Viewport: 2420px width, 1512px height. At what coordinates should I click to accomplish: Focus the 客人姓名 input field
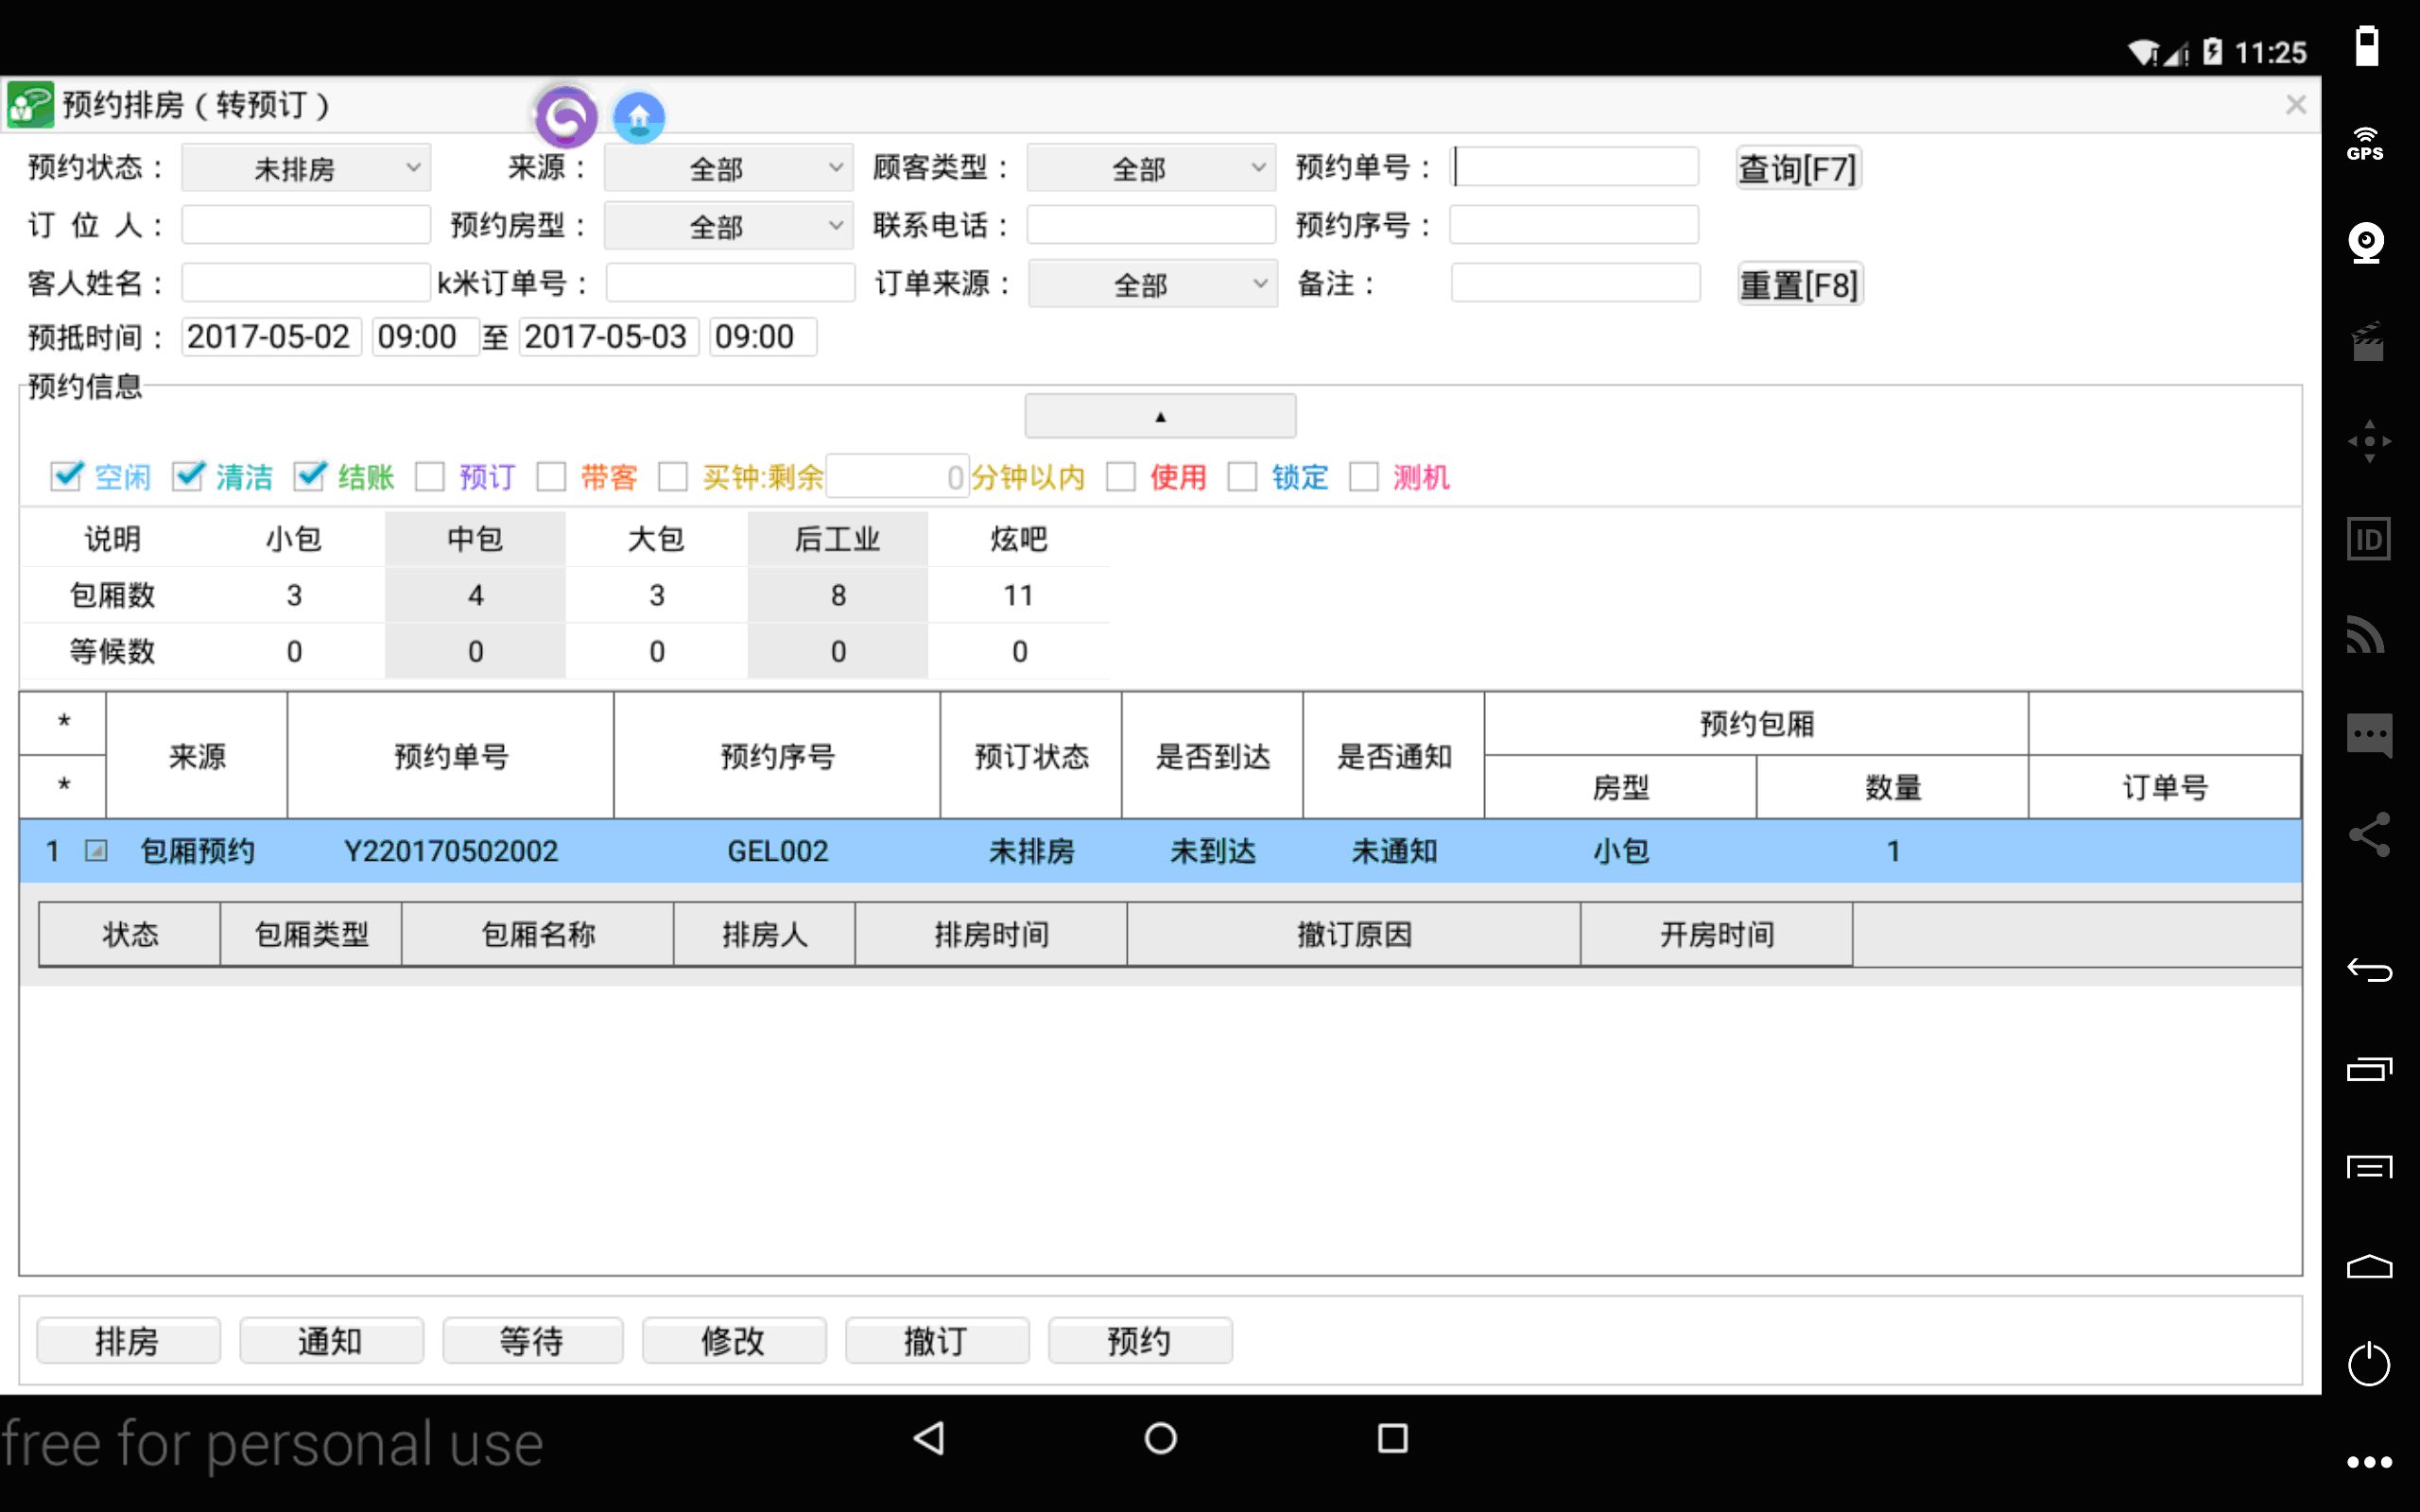pyautogui.click(x=306, y=283)
